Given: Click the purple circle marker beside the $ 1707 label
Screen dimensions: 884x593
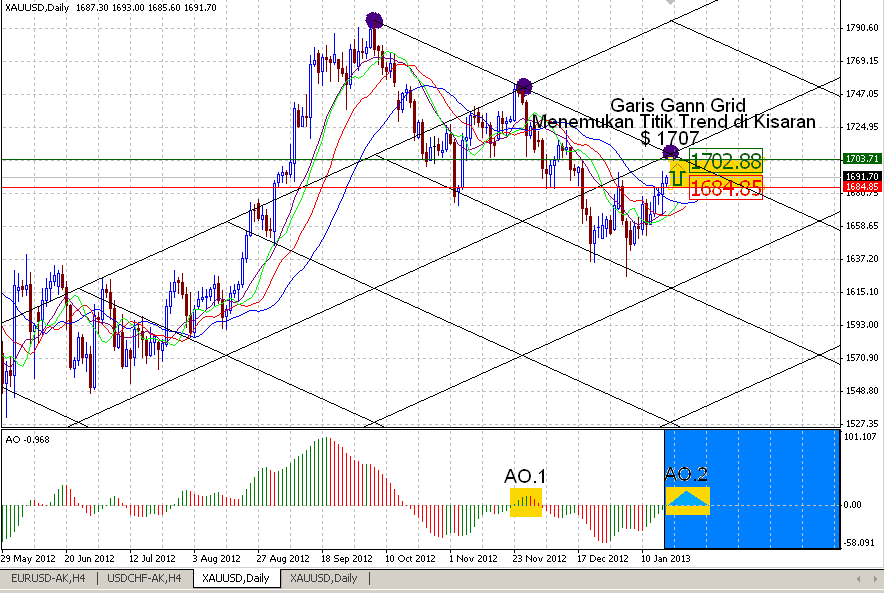Looking at the screenshot, I should [670, 153].
